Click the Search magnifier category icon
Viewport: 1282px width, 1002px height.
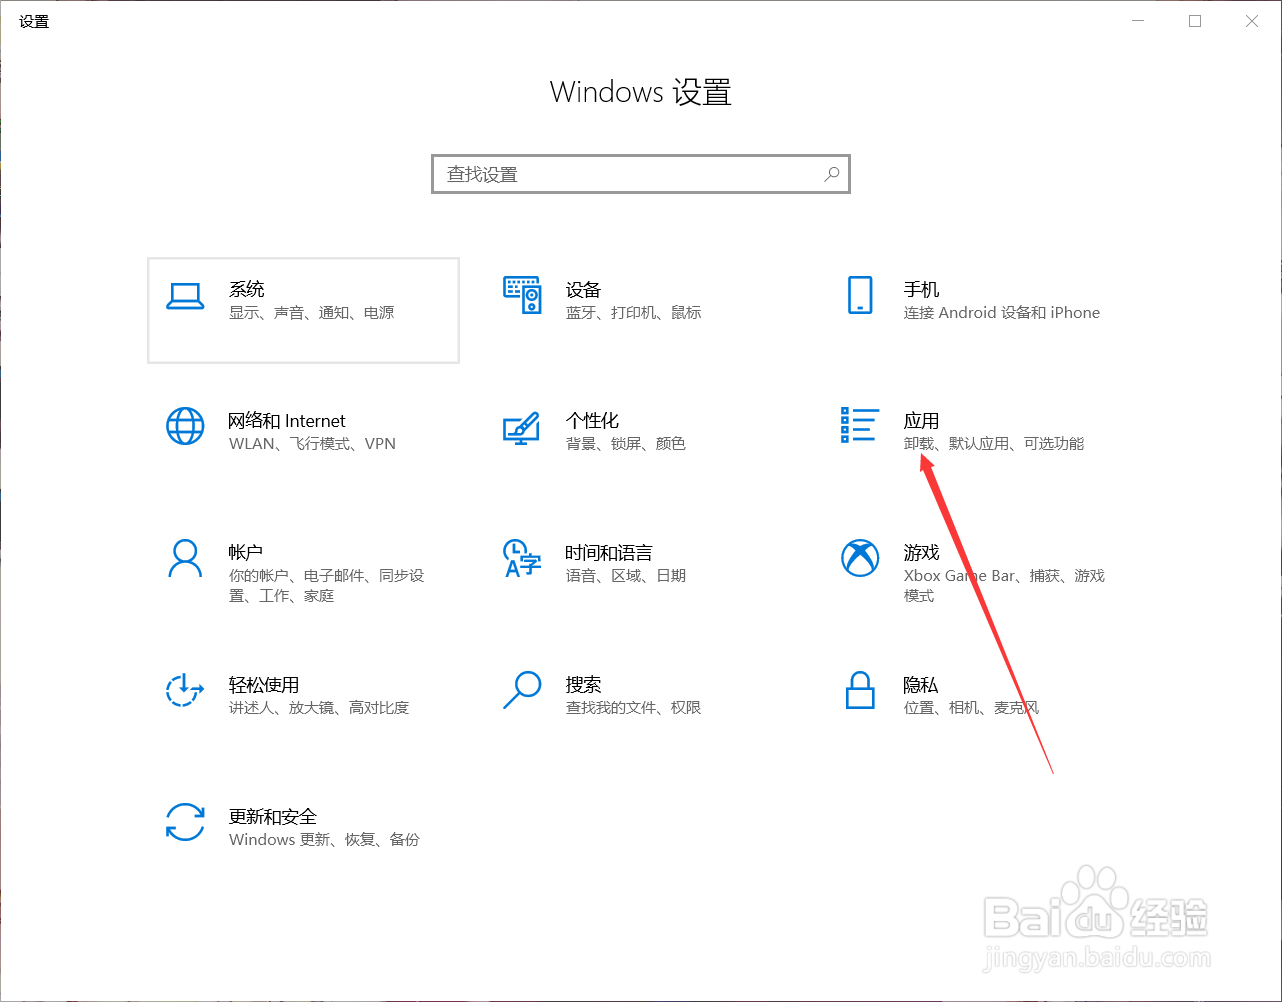522,690
